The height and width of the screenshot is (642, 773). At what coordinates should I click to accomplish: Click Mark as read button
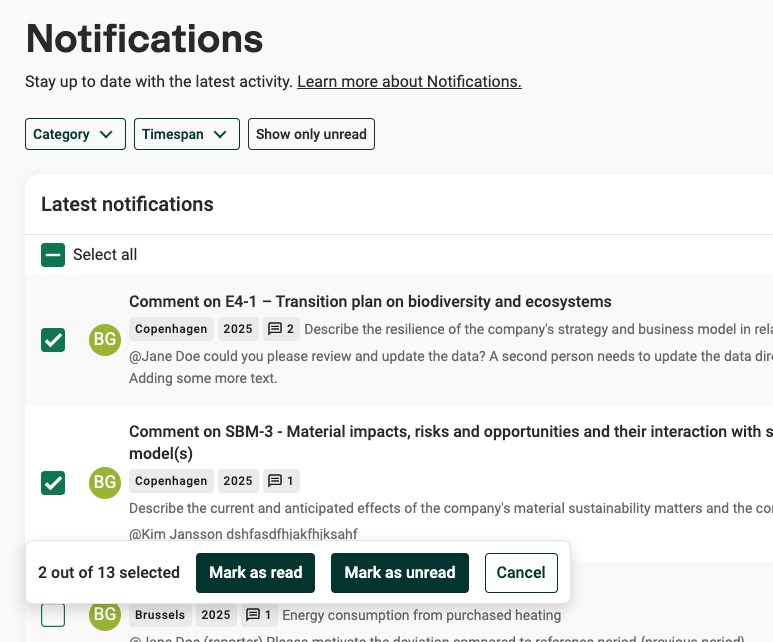coord(255,573)
